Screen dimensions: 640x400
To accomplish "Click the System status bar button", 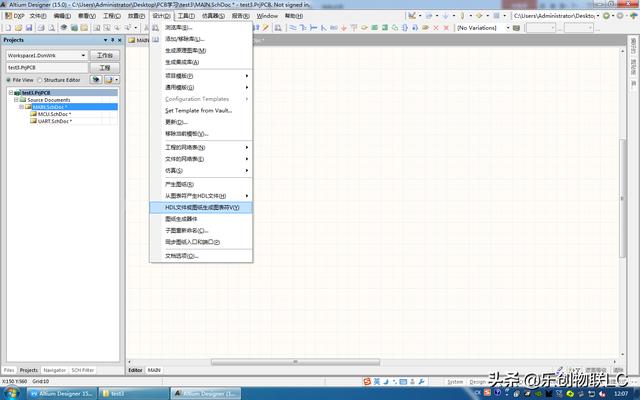I will (x=455, y=382).
